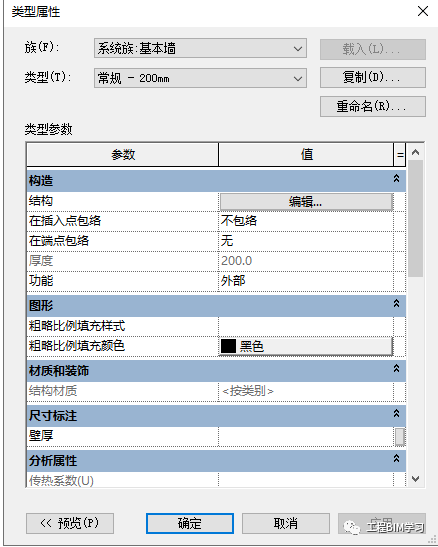The width and height of the screenshot is (438, 547).
Task: Click the 编辑... structure edit button
Action: tap(306, 201)
